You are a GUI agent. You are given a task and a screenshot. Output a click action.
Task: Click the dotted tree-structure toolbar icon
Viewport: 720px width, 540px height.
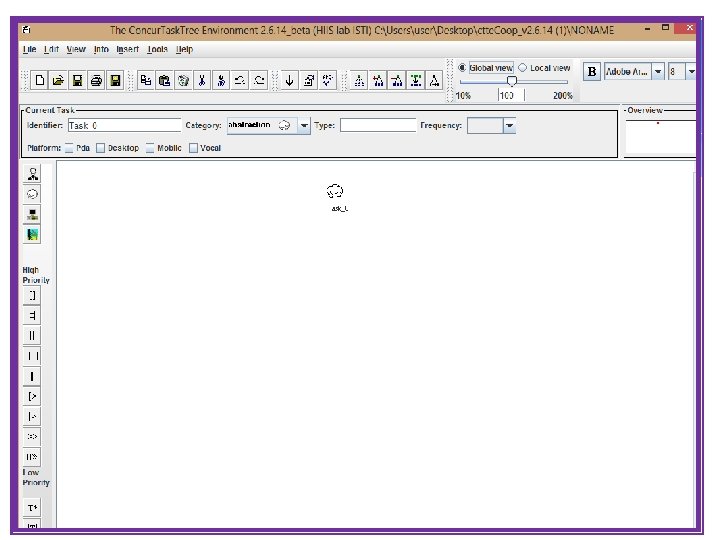pyautogui.click(x=359, y=81)
